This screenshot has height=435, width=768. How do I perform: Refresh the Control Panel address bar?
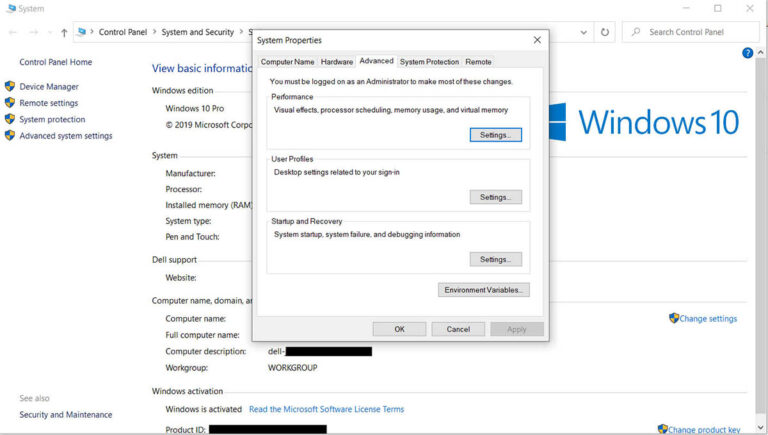(x=605, y=32)
